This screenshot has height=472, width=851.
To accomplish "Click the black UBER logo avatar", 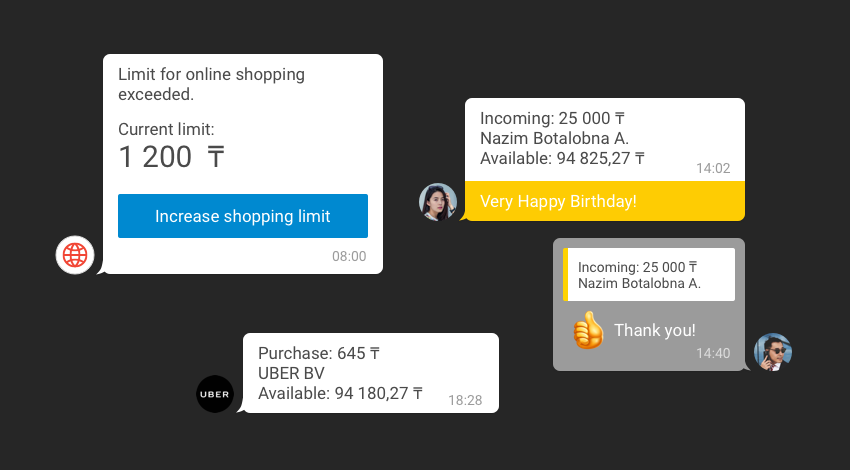I will [x=215, y=394].
